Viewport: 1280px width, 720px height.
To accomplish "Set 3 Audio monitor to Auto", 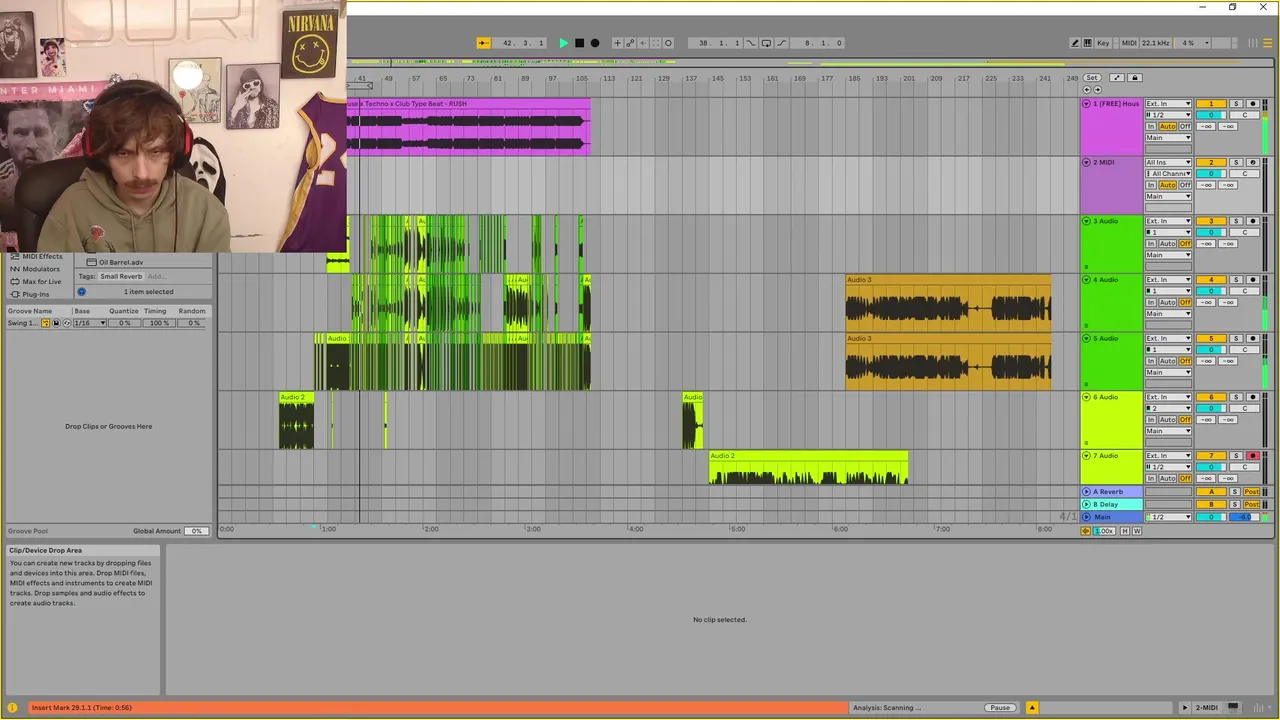I will (1167, 244).
